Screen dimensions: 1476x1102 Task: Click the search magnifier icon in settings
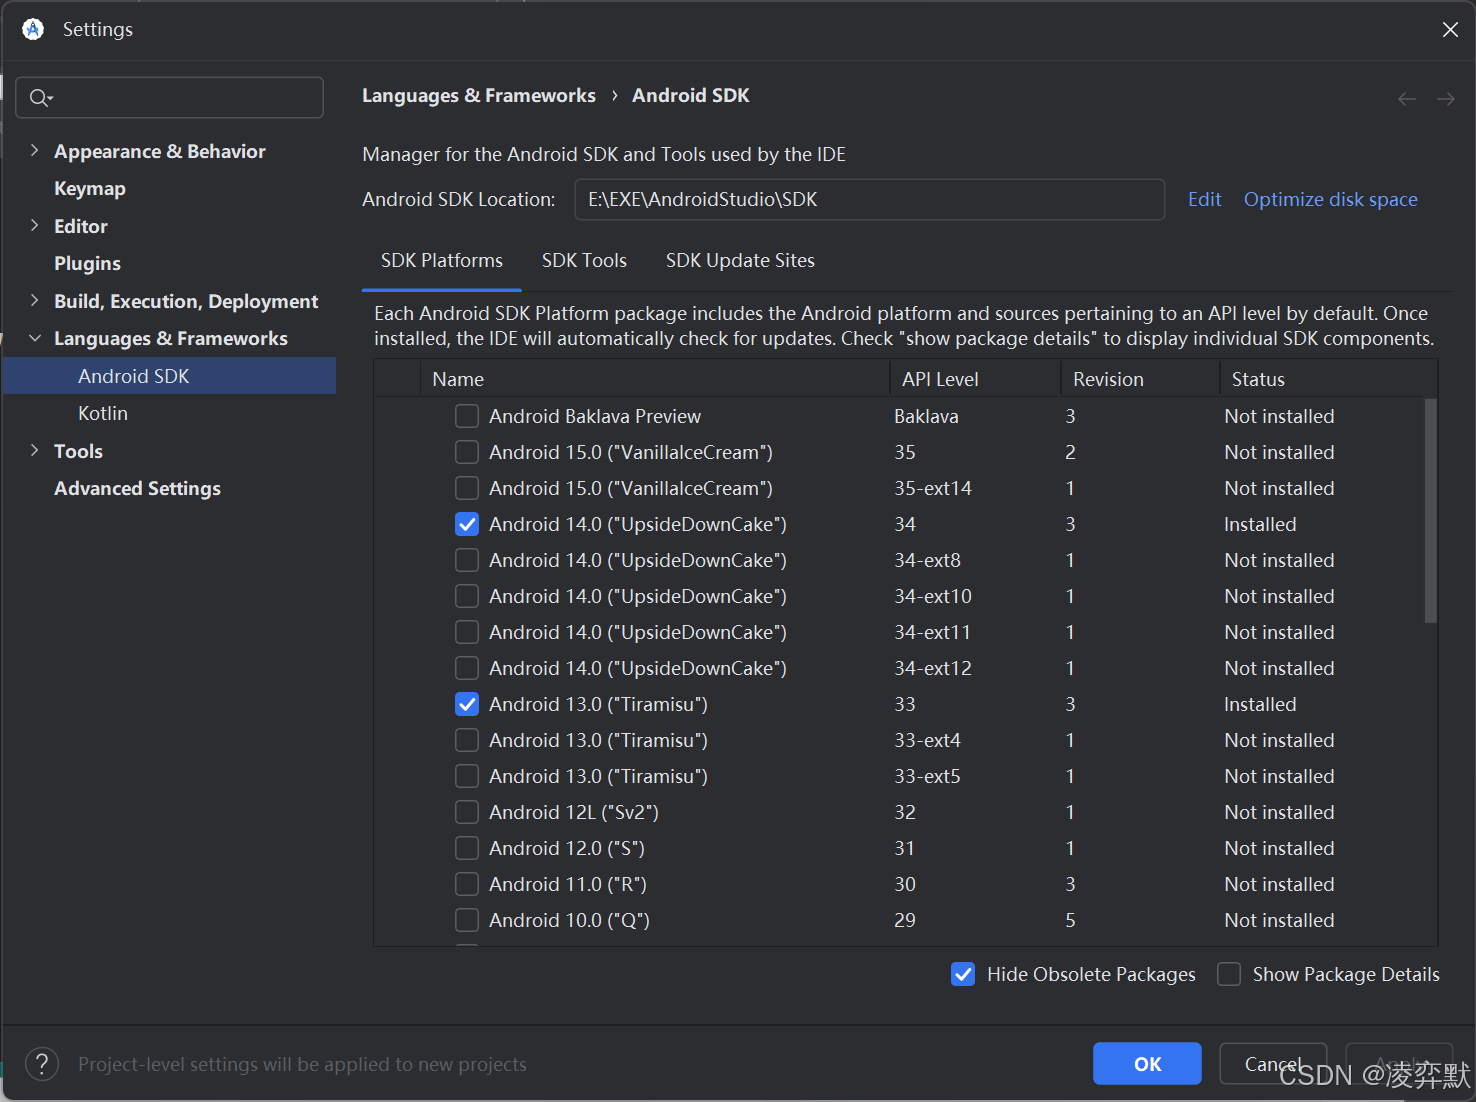(40, 98)
